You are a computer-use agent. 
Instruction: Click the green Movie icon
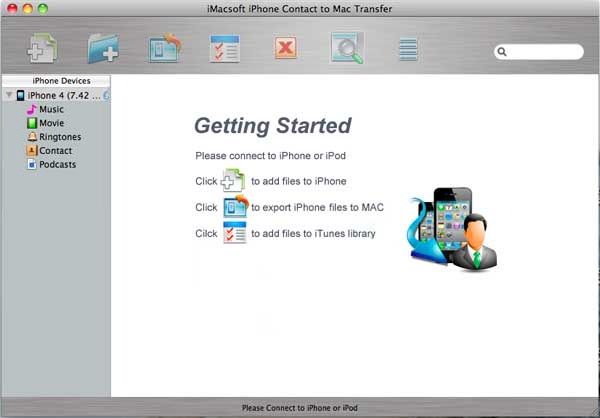coord(32,123)
